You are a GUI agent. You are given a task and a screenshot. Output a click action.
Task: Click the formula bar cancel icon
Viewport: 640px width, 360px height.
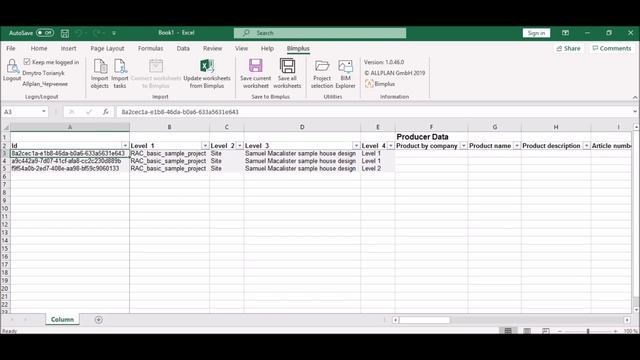[x=71, y=112]
